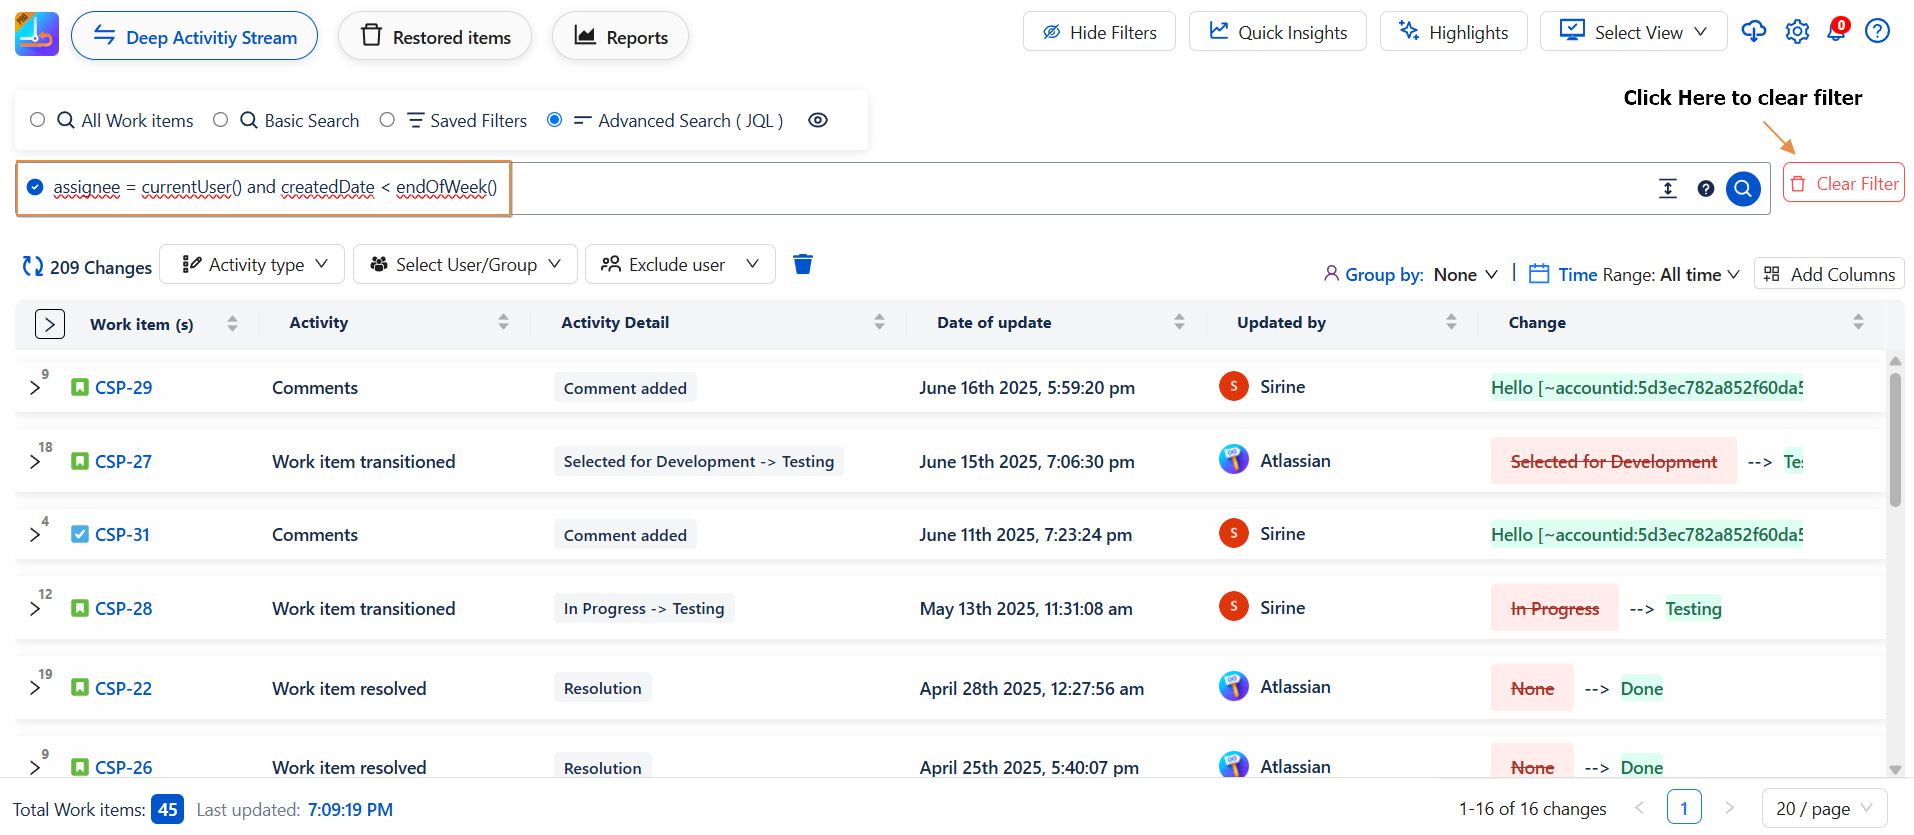
Task: Open the CSP-29 work item link
Action: coord(123,388)
